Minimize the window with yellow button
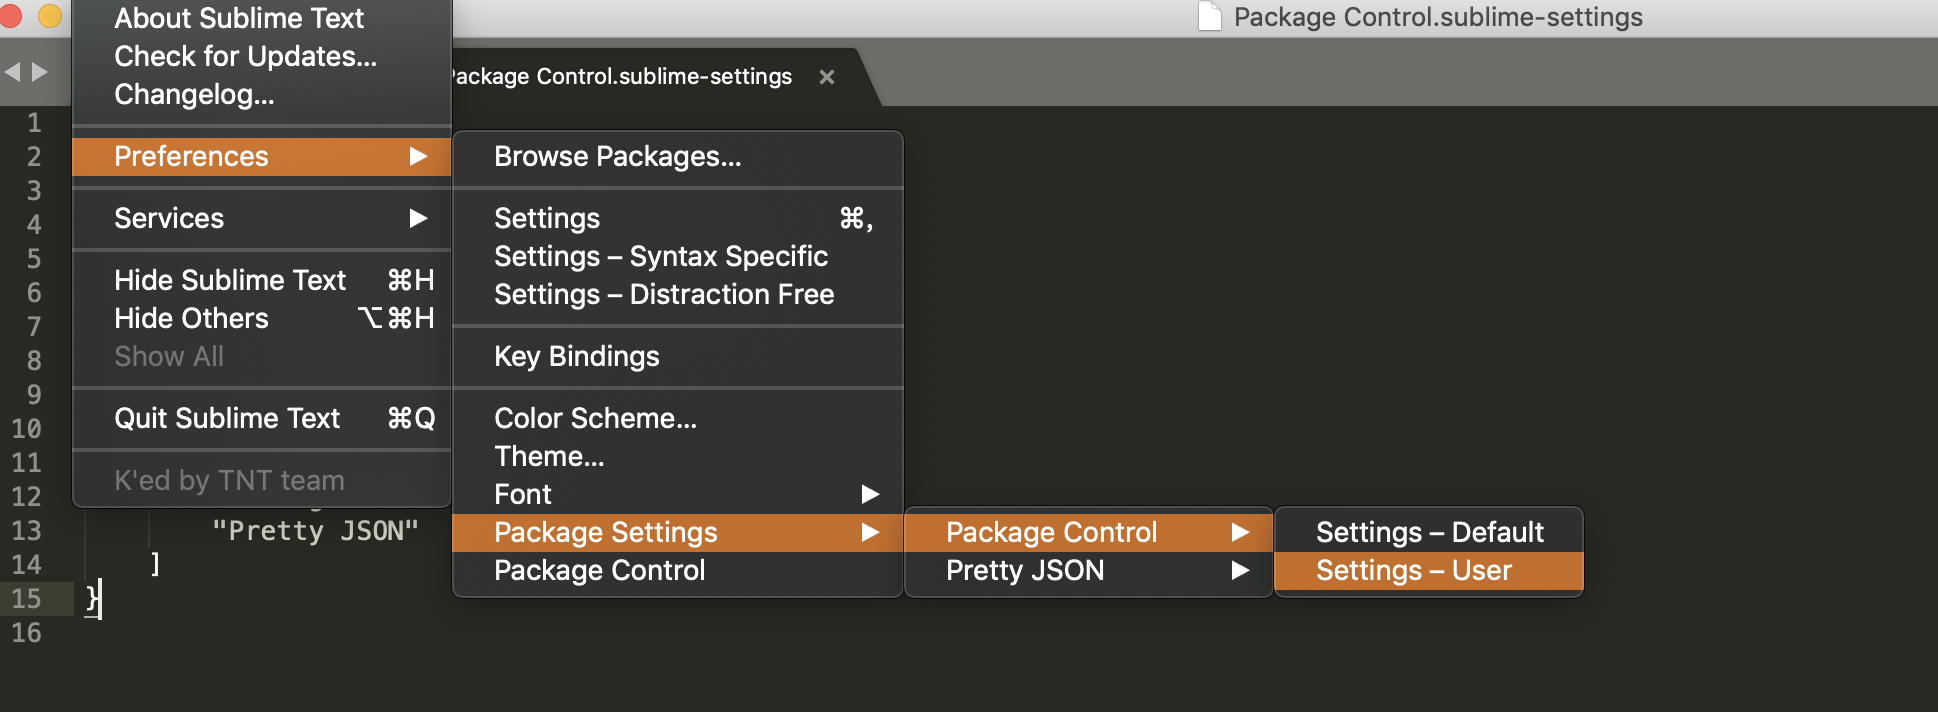 pyautogui.click(x=49, y=15)
